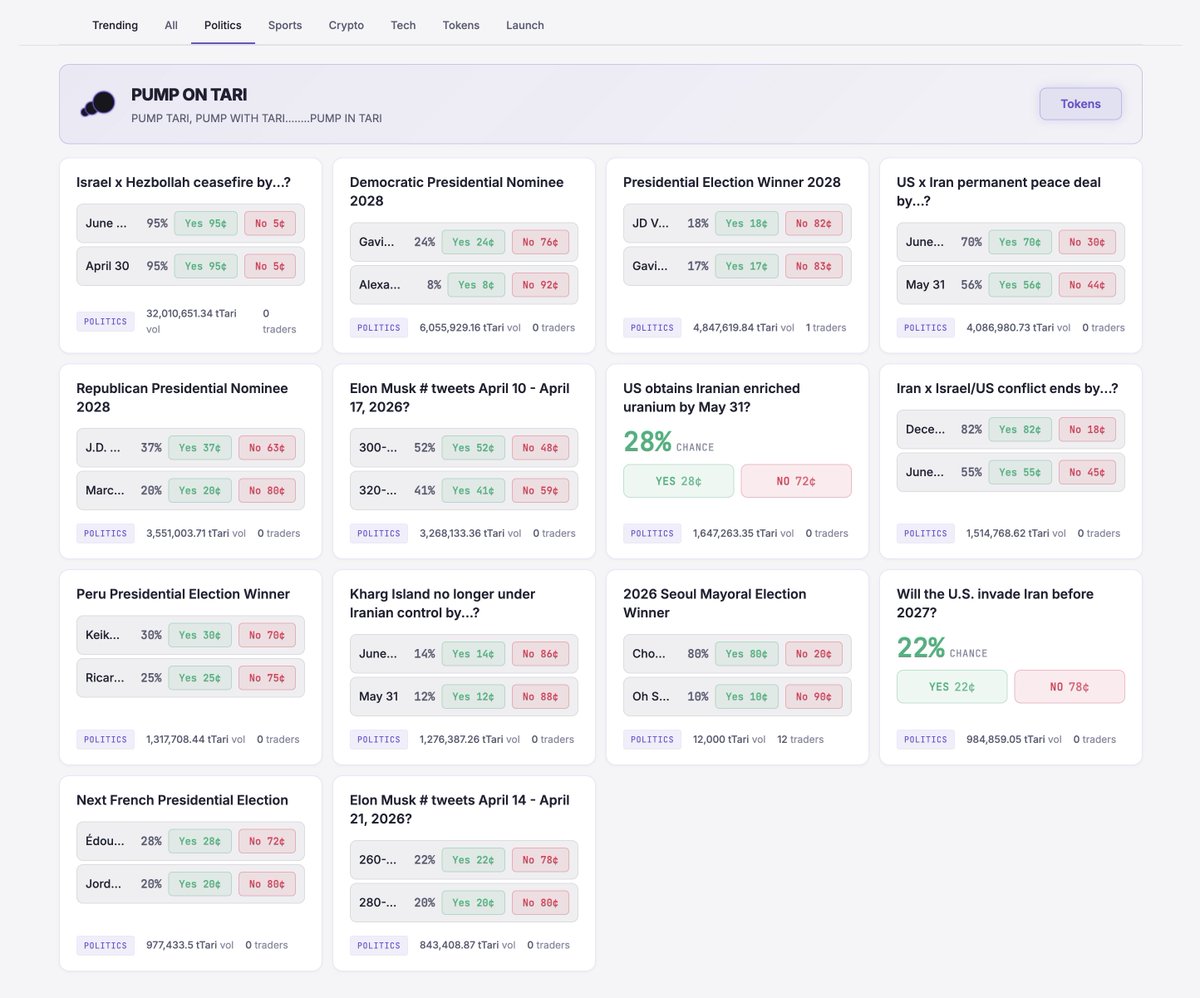Click POLITICS tag on Israel Hezbollah card
Screen dimensions: 1200x998
coord(105,322)
